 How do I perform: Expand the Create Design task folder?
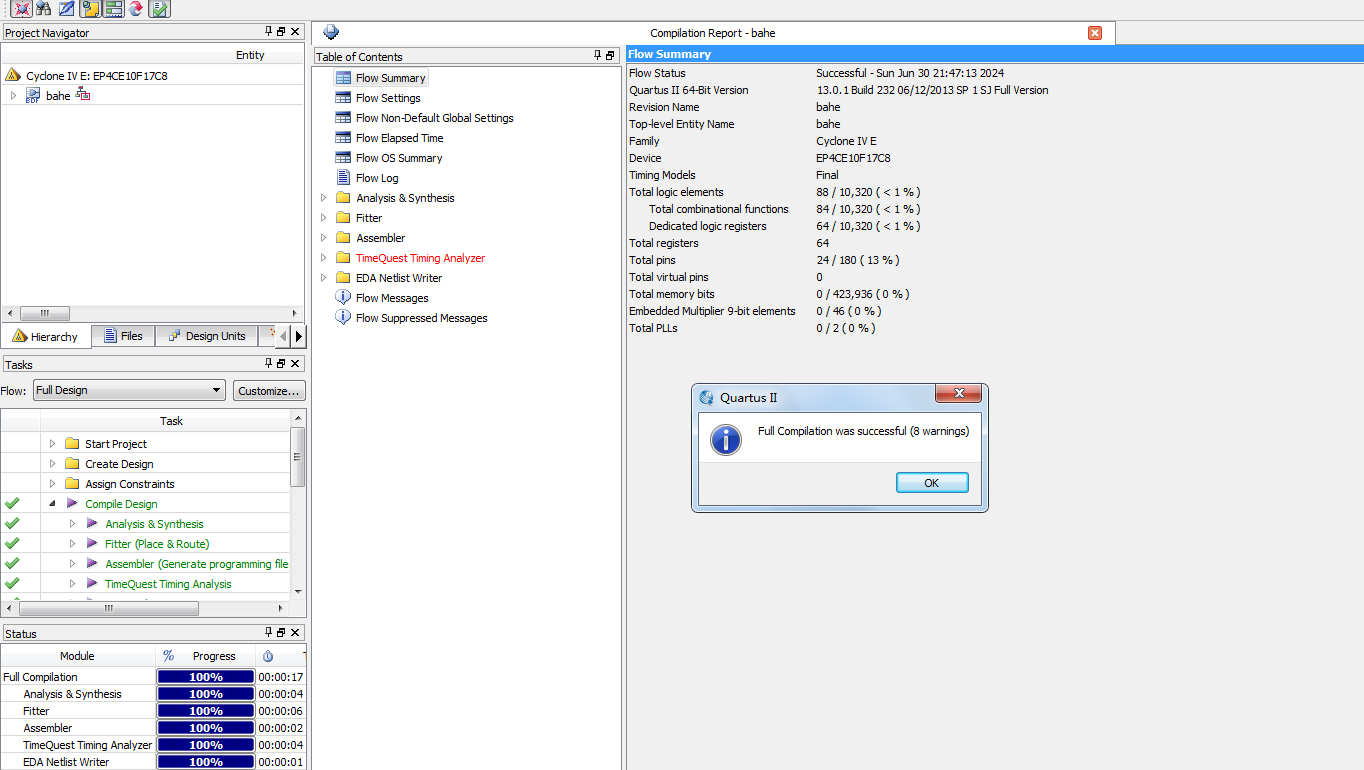(53, 464)
